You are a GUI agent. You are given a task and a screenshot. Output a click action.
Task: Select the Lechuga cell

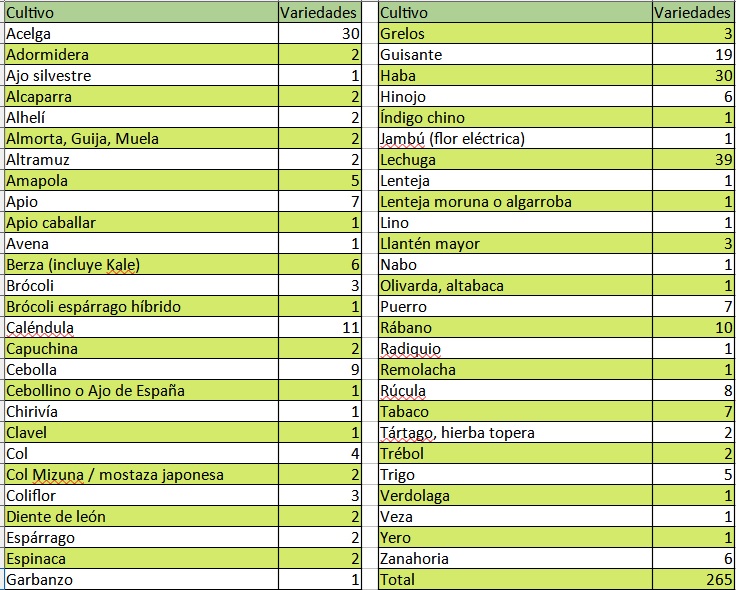(x=515, y=160)
